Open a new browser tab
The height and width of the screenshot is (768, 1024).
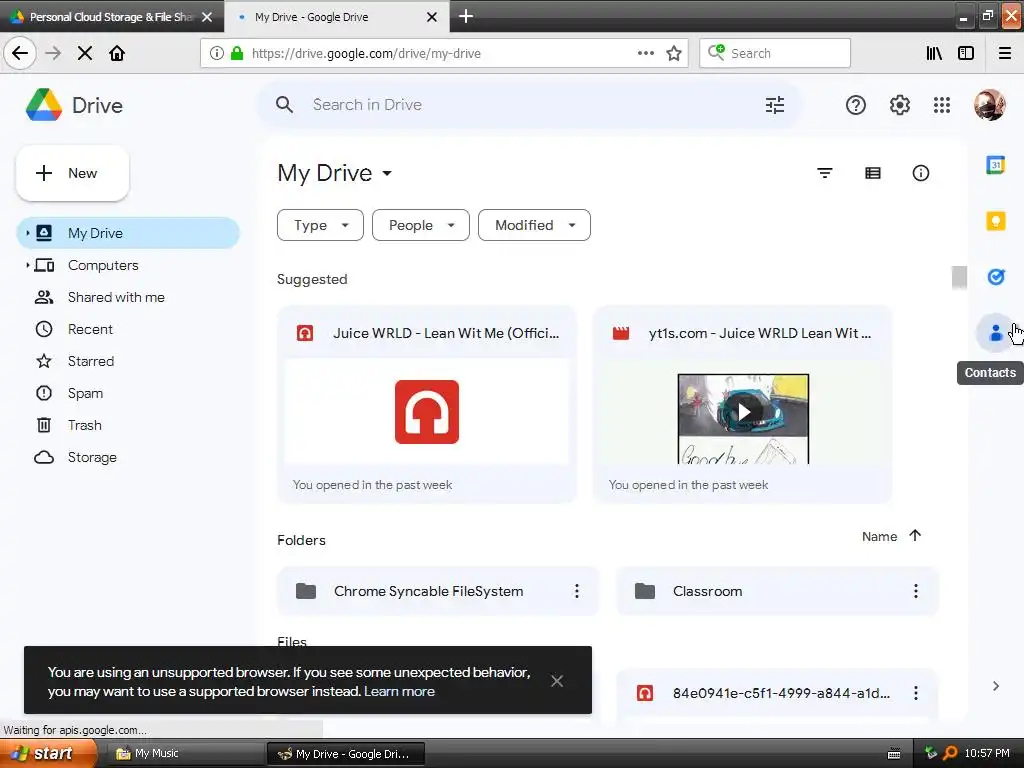466,16
